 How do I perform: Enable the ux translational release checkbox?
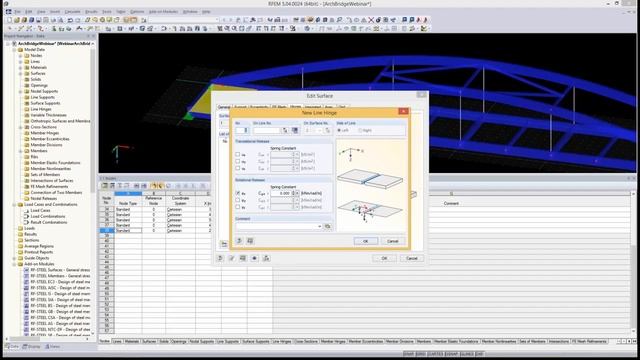pyautogui.click(x=238, y=155)
